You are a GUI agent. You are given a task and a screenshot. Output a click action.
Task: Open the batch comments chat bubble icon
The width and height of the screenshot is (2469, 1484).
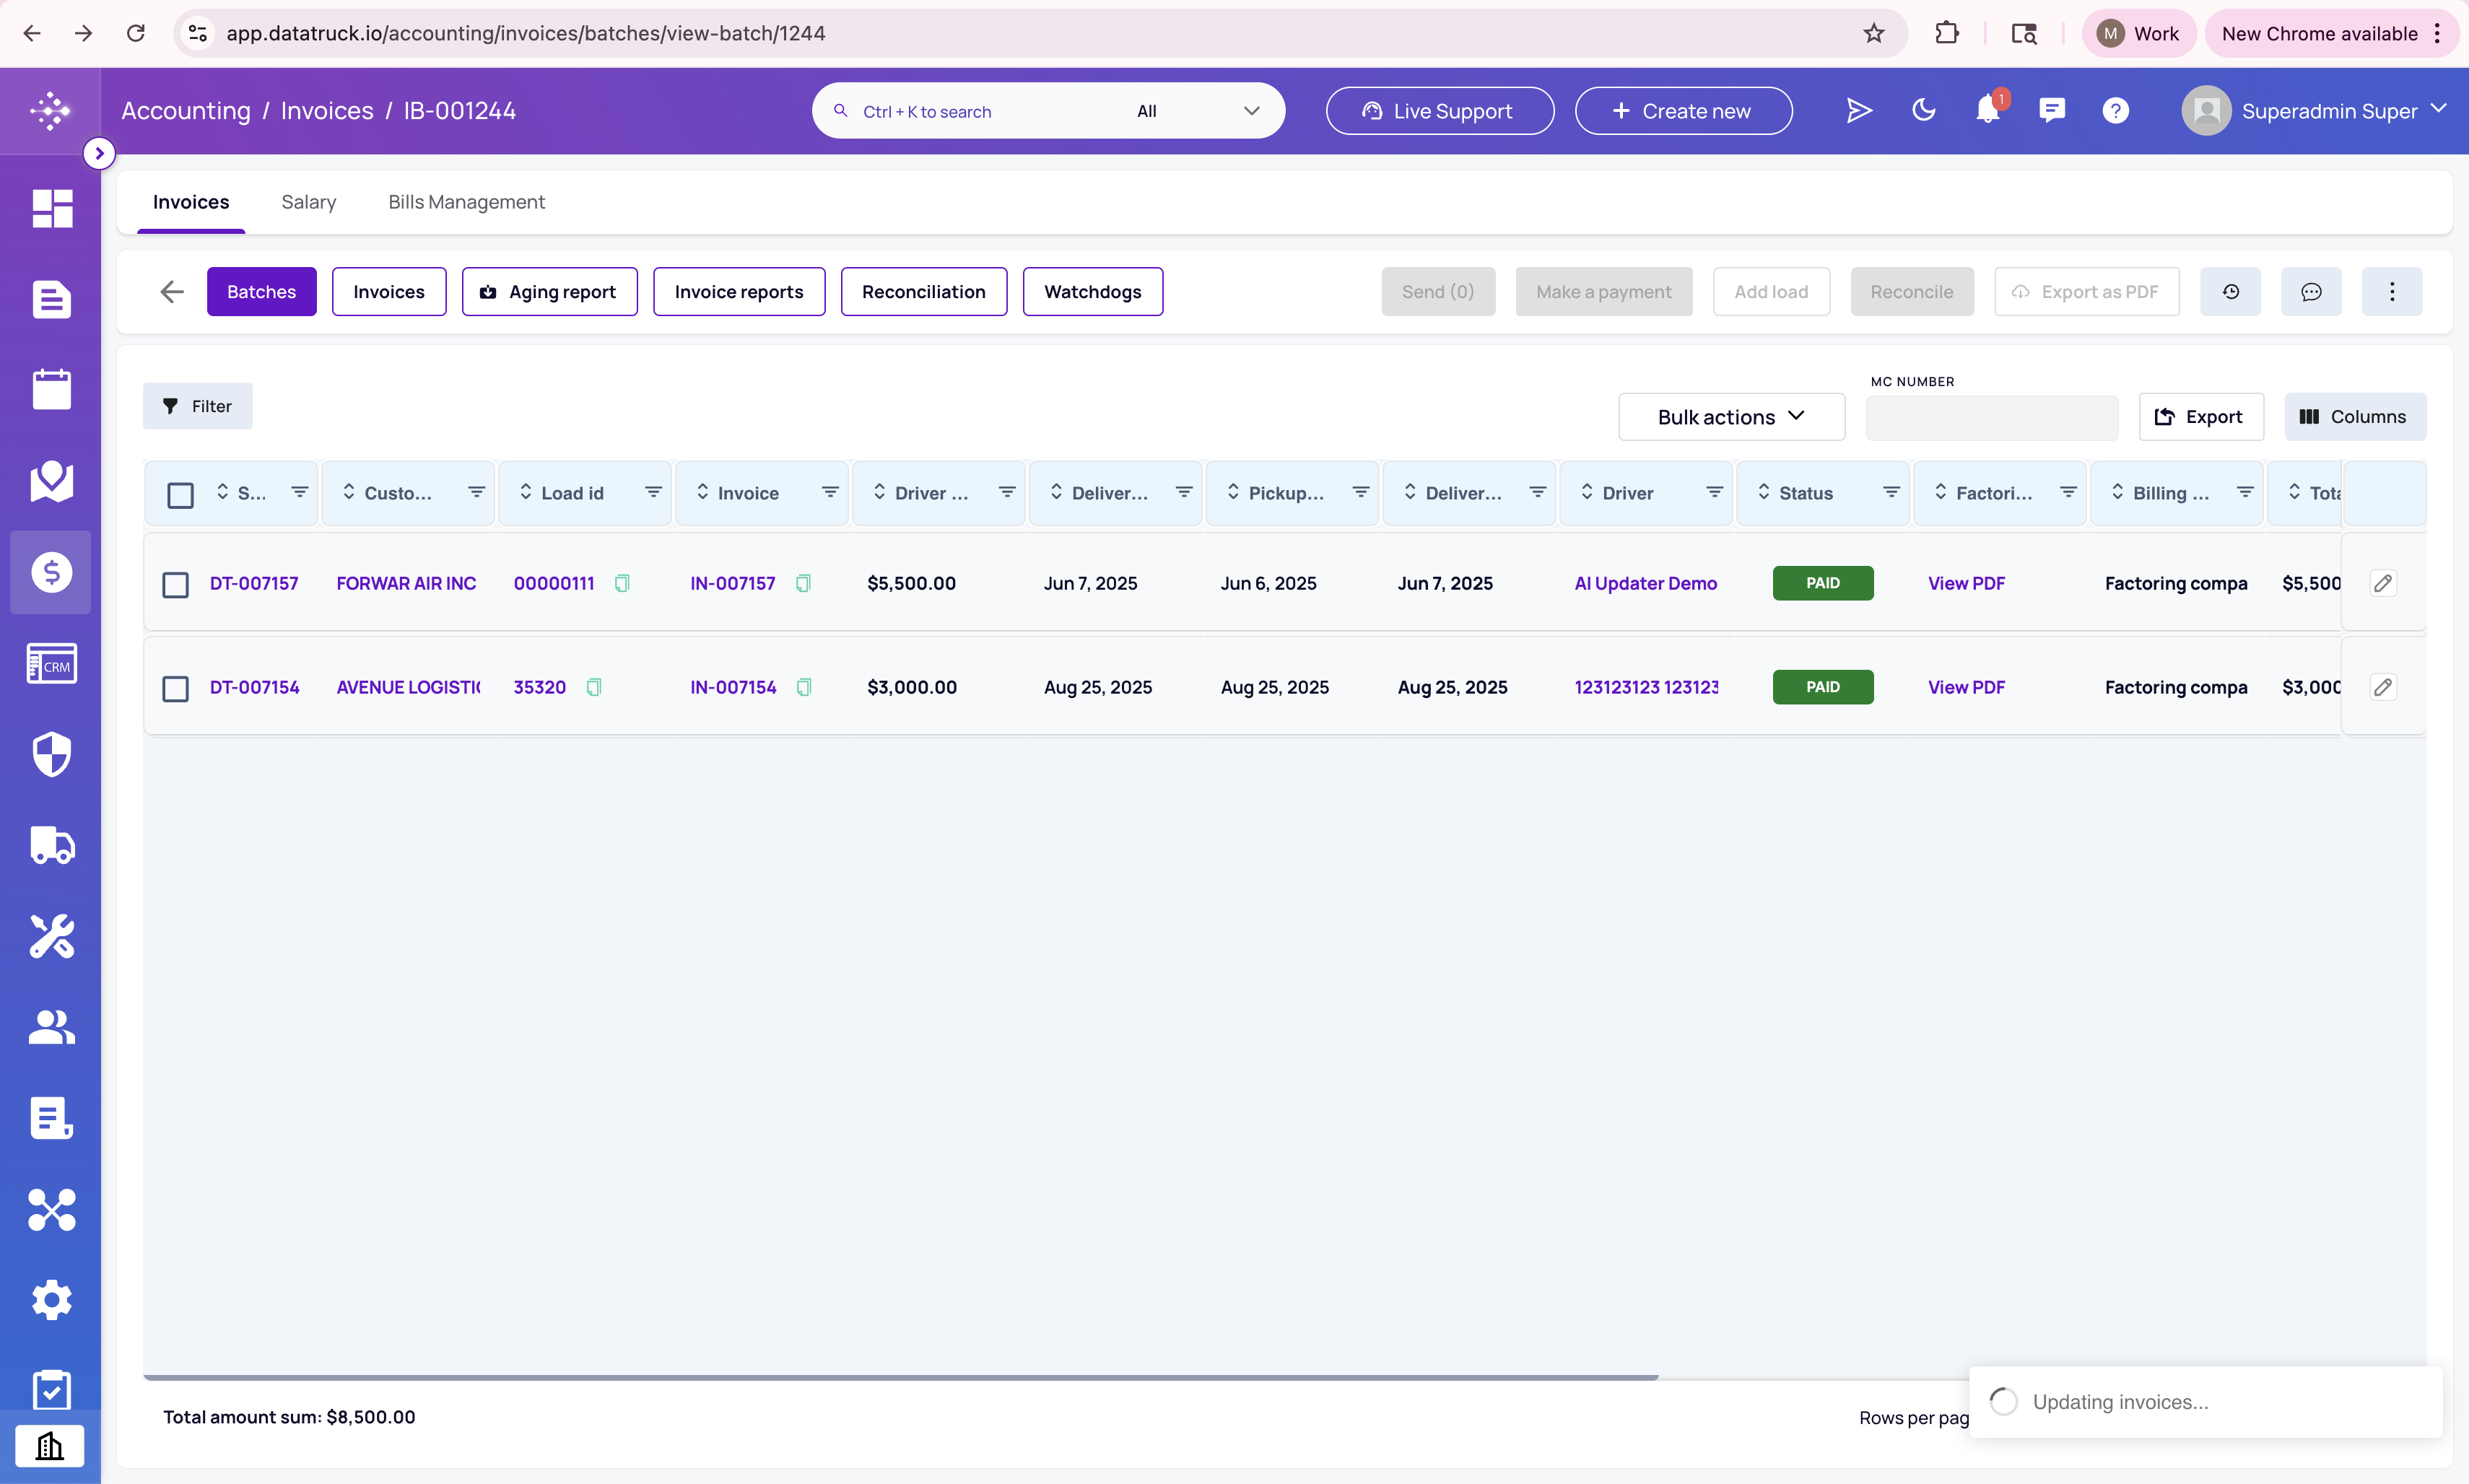pyautogui.click(x=2311, y=292)
